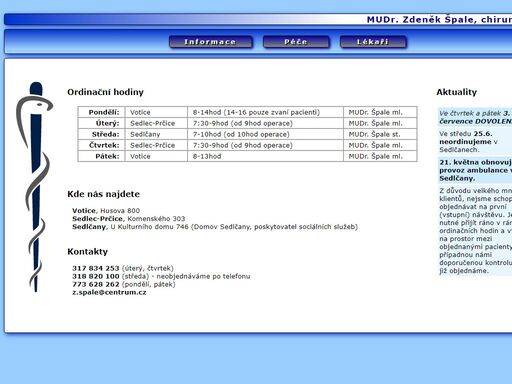Image resolution: width=512 pixels, height=384 pixels.
Task: Click the Sedlčany U Kulturního domu address
Action: [x=215, y=227]
